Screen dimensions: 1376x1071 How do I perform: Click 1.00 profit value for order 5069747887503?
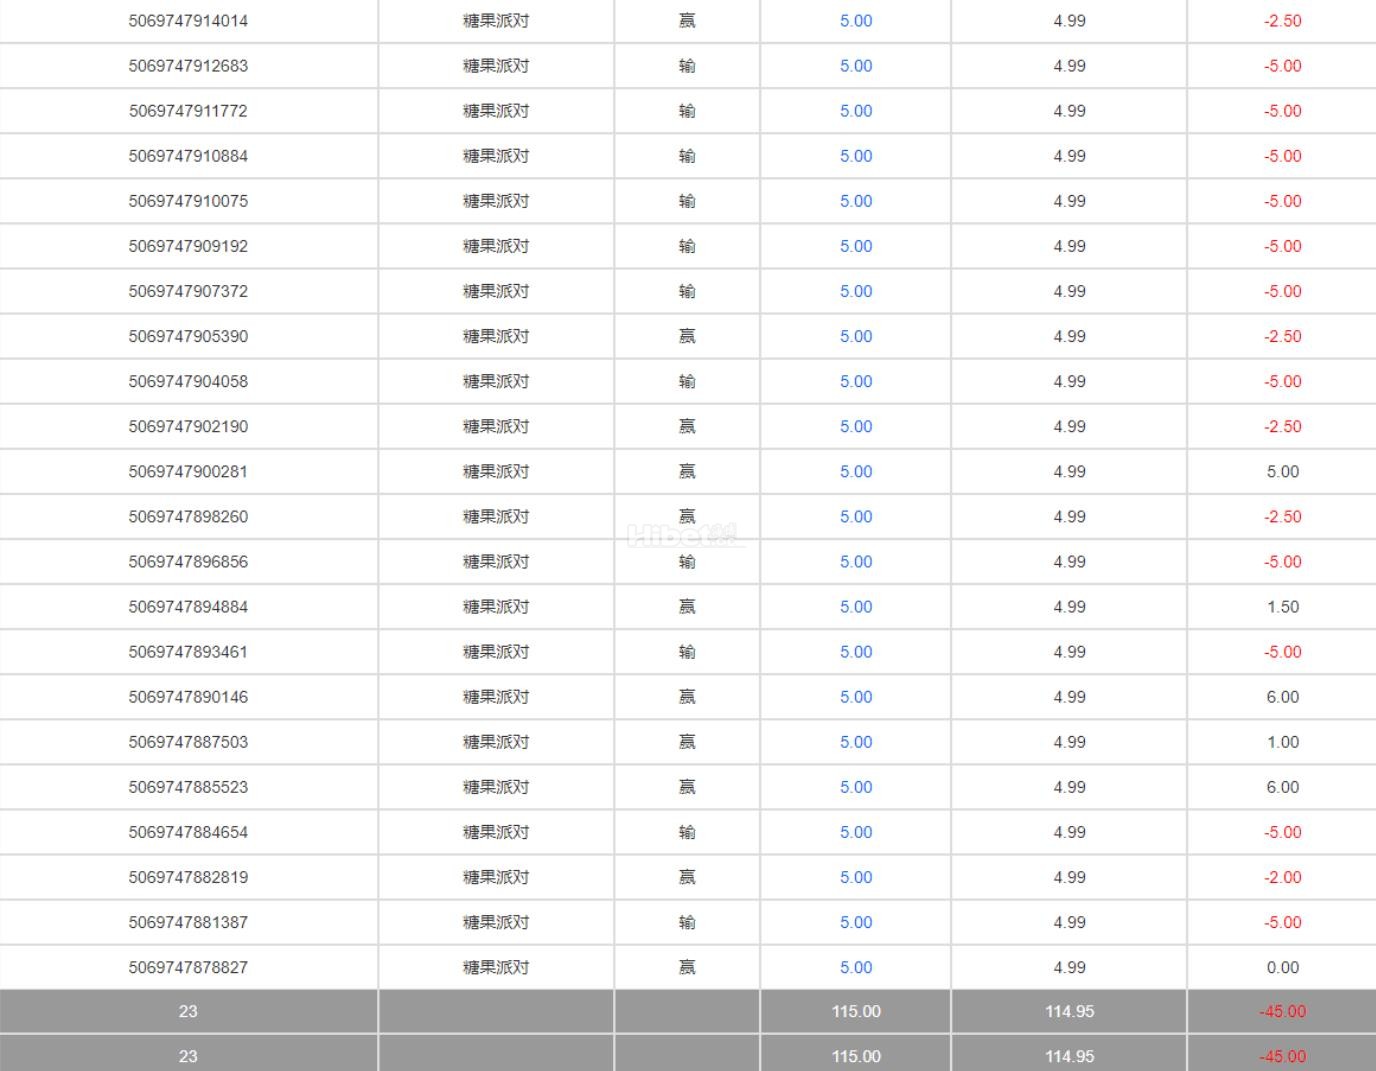tap(1282, 741)
